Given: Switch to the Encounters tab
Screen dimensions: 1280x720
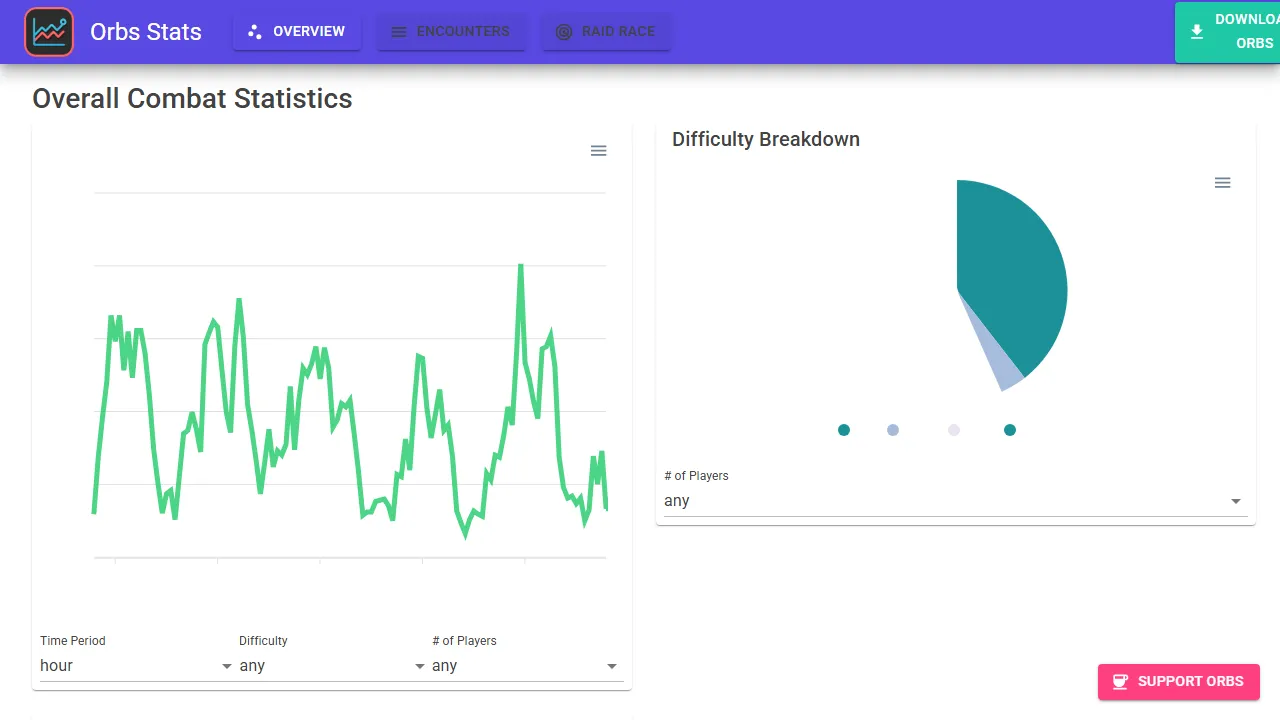Looking at the screenshot, I should (452, 31).
